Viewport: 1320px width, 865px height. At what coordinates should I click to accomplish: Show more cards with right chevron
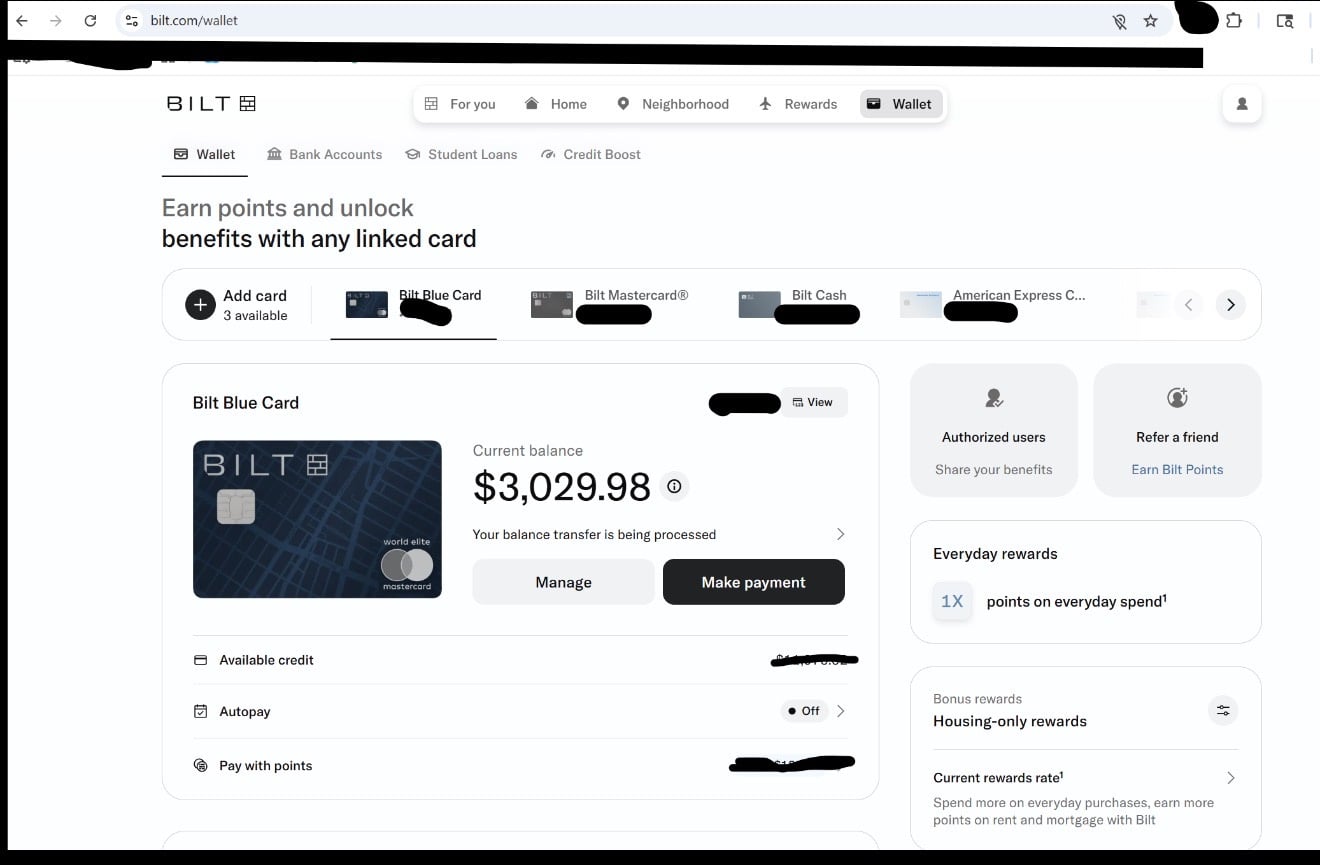point(1231,305)
